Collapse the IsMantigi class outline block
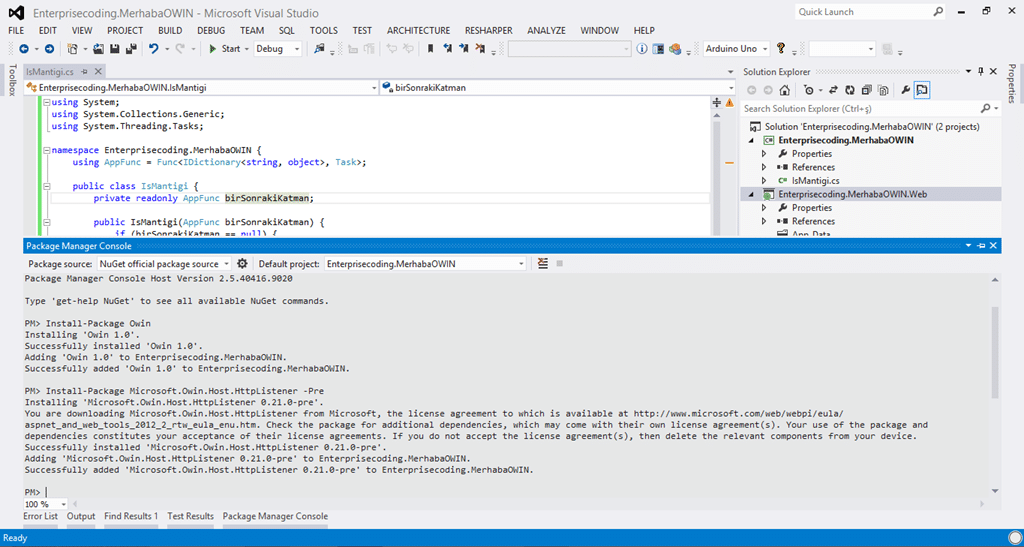This screenshot has width=1024, height=547. (46, 187)
